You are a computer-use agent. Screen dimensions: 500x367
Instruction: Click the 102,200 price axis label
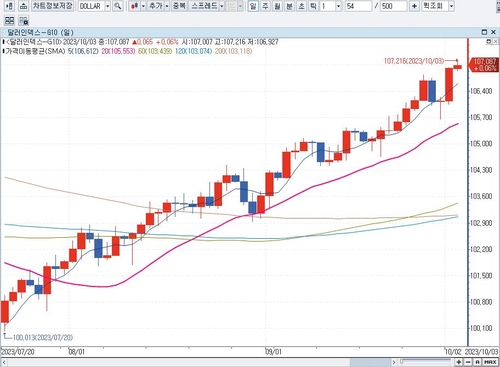click(x=481, y=249)
